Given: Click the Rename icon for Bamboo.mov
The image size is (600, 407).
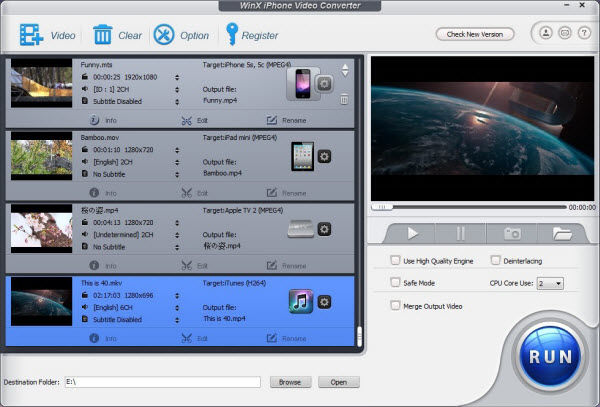Looking at the screenshot, I should pos(272,193).
